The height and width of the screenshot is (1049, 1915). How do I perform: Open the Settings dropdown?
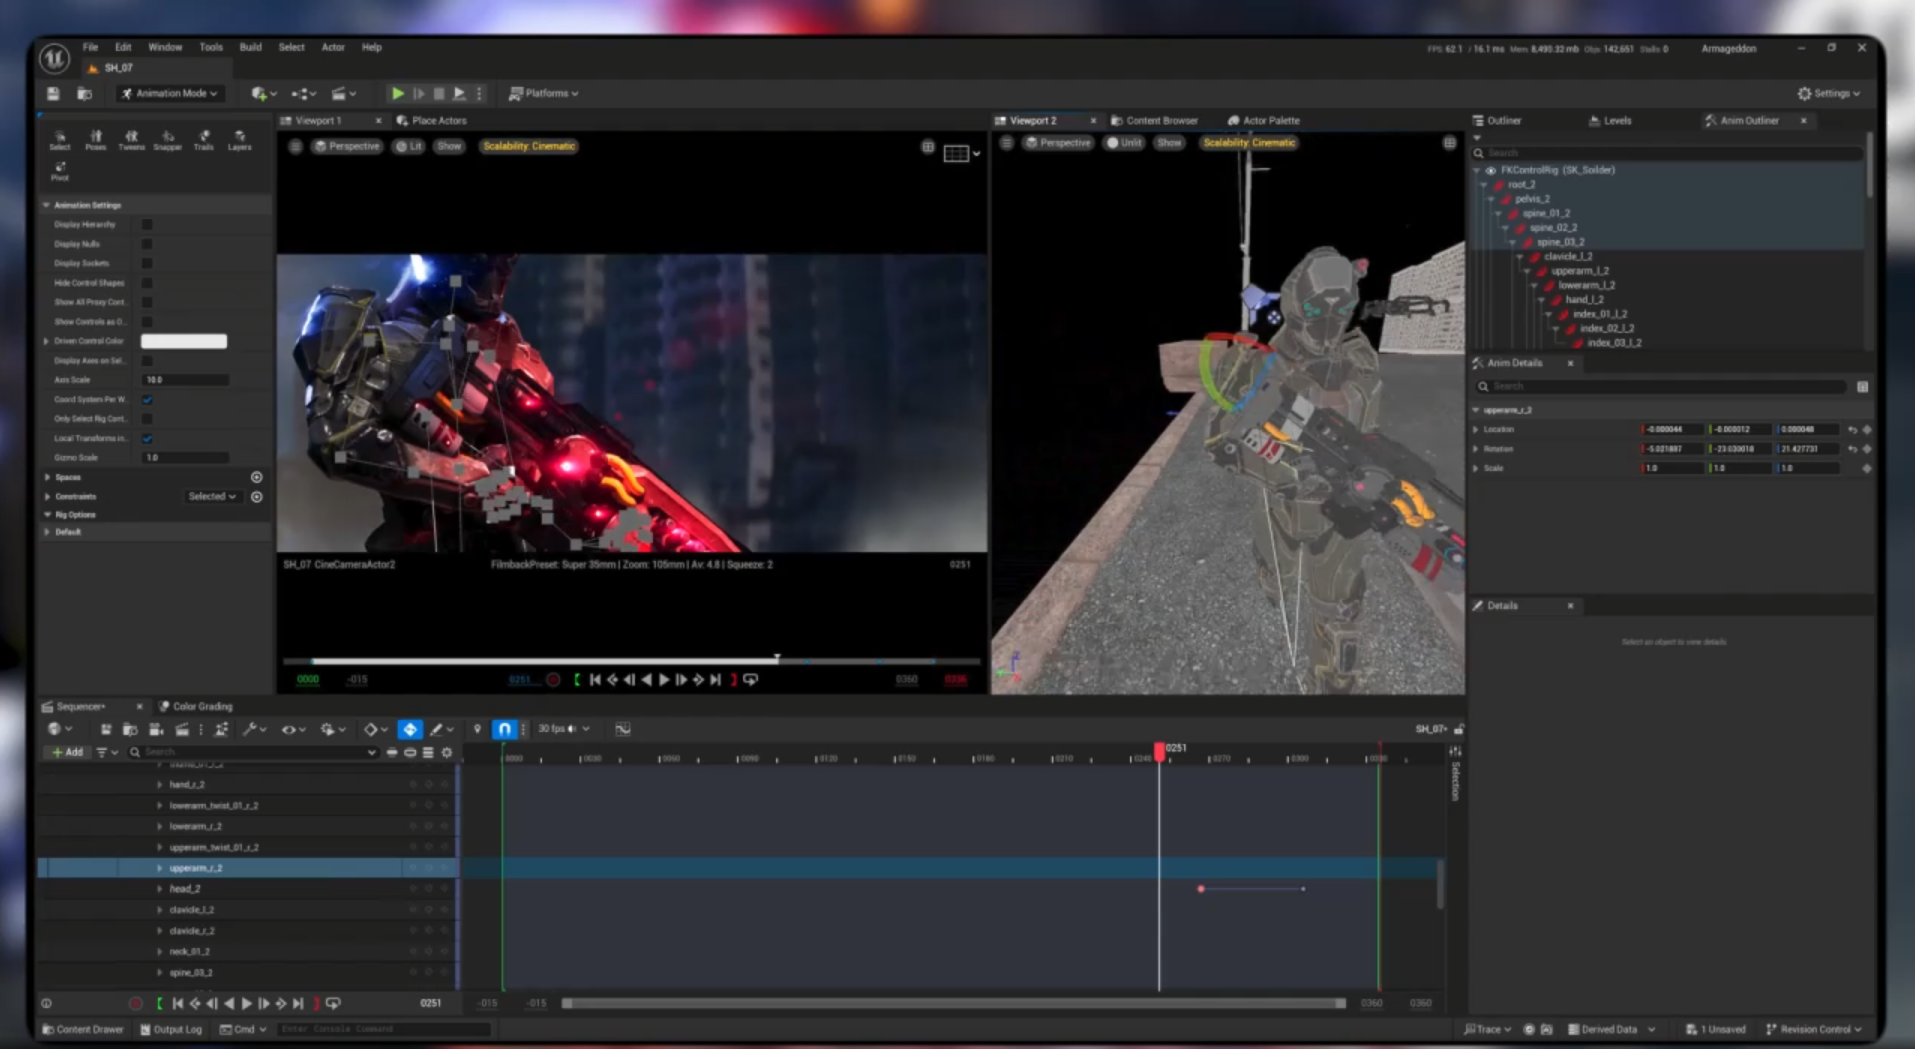point(1829,93)
